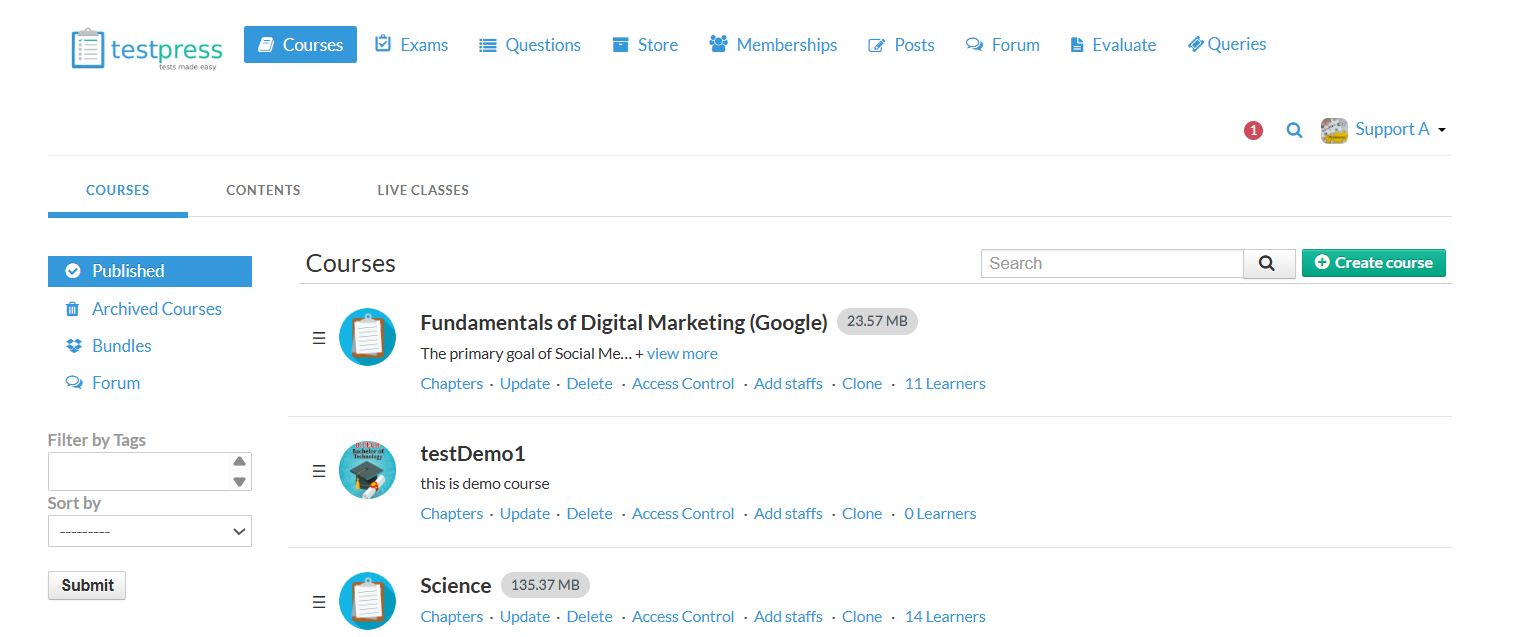Expand description with view more link
The image size is (1531, 637).
coord(682,354)
